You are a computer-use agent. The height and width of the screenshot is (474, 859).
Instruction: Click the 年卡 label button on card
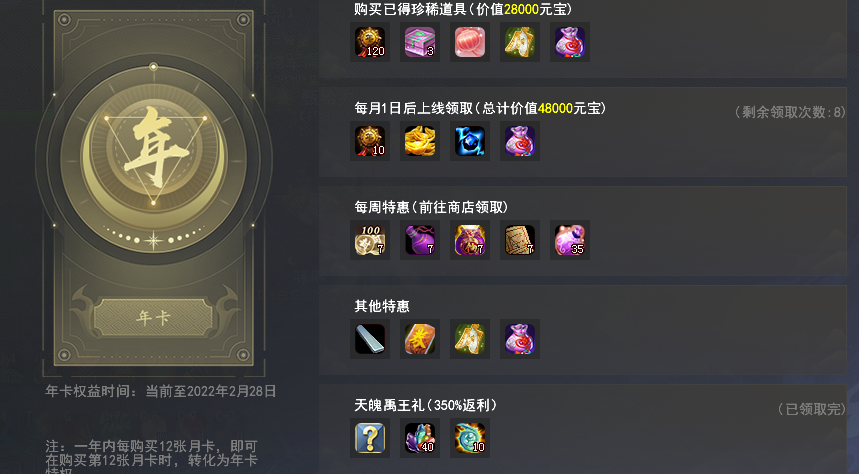pos(153,317)
